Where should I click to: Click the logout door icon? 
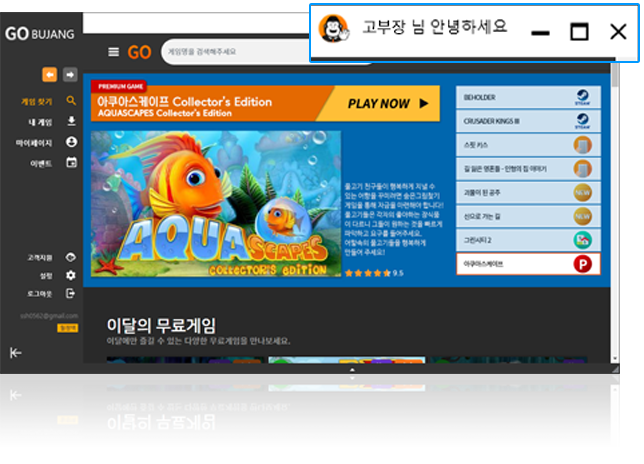[x=71, y=294]
